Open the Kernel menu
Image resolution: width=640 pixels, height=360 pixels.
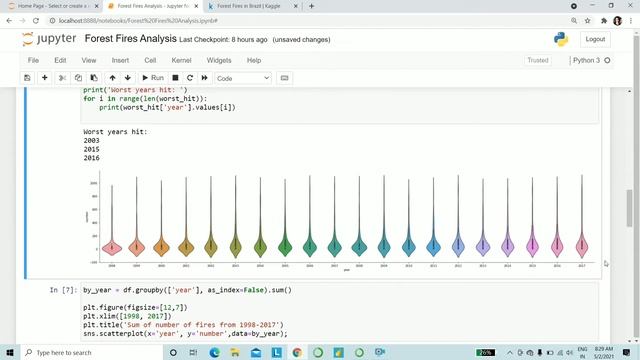tap(181, 60)
